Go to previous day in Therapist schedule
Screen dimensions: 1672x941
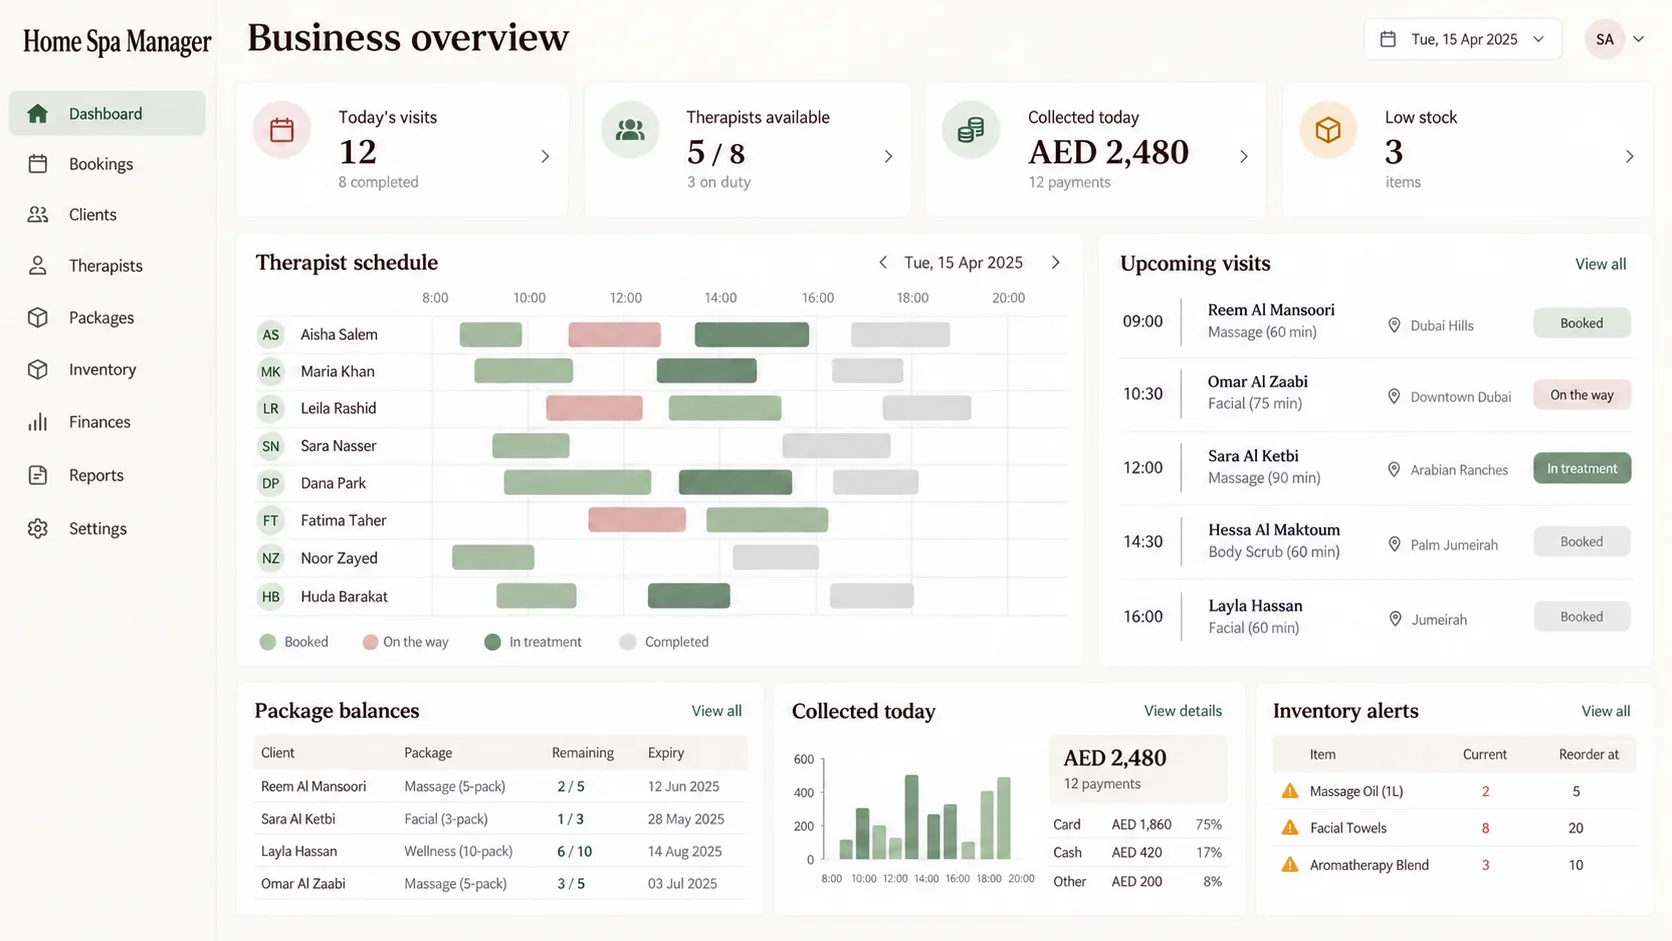[x=883, y=262]
